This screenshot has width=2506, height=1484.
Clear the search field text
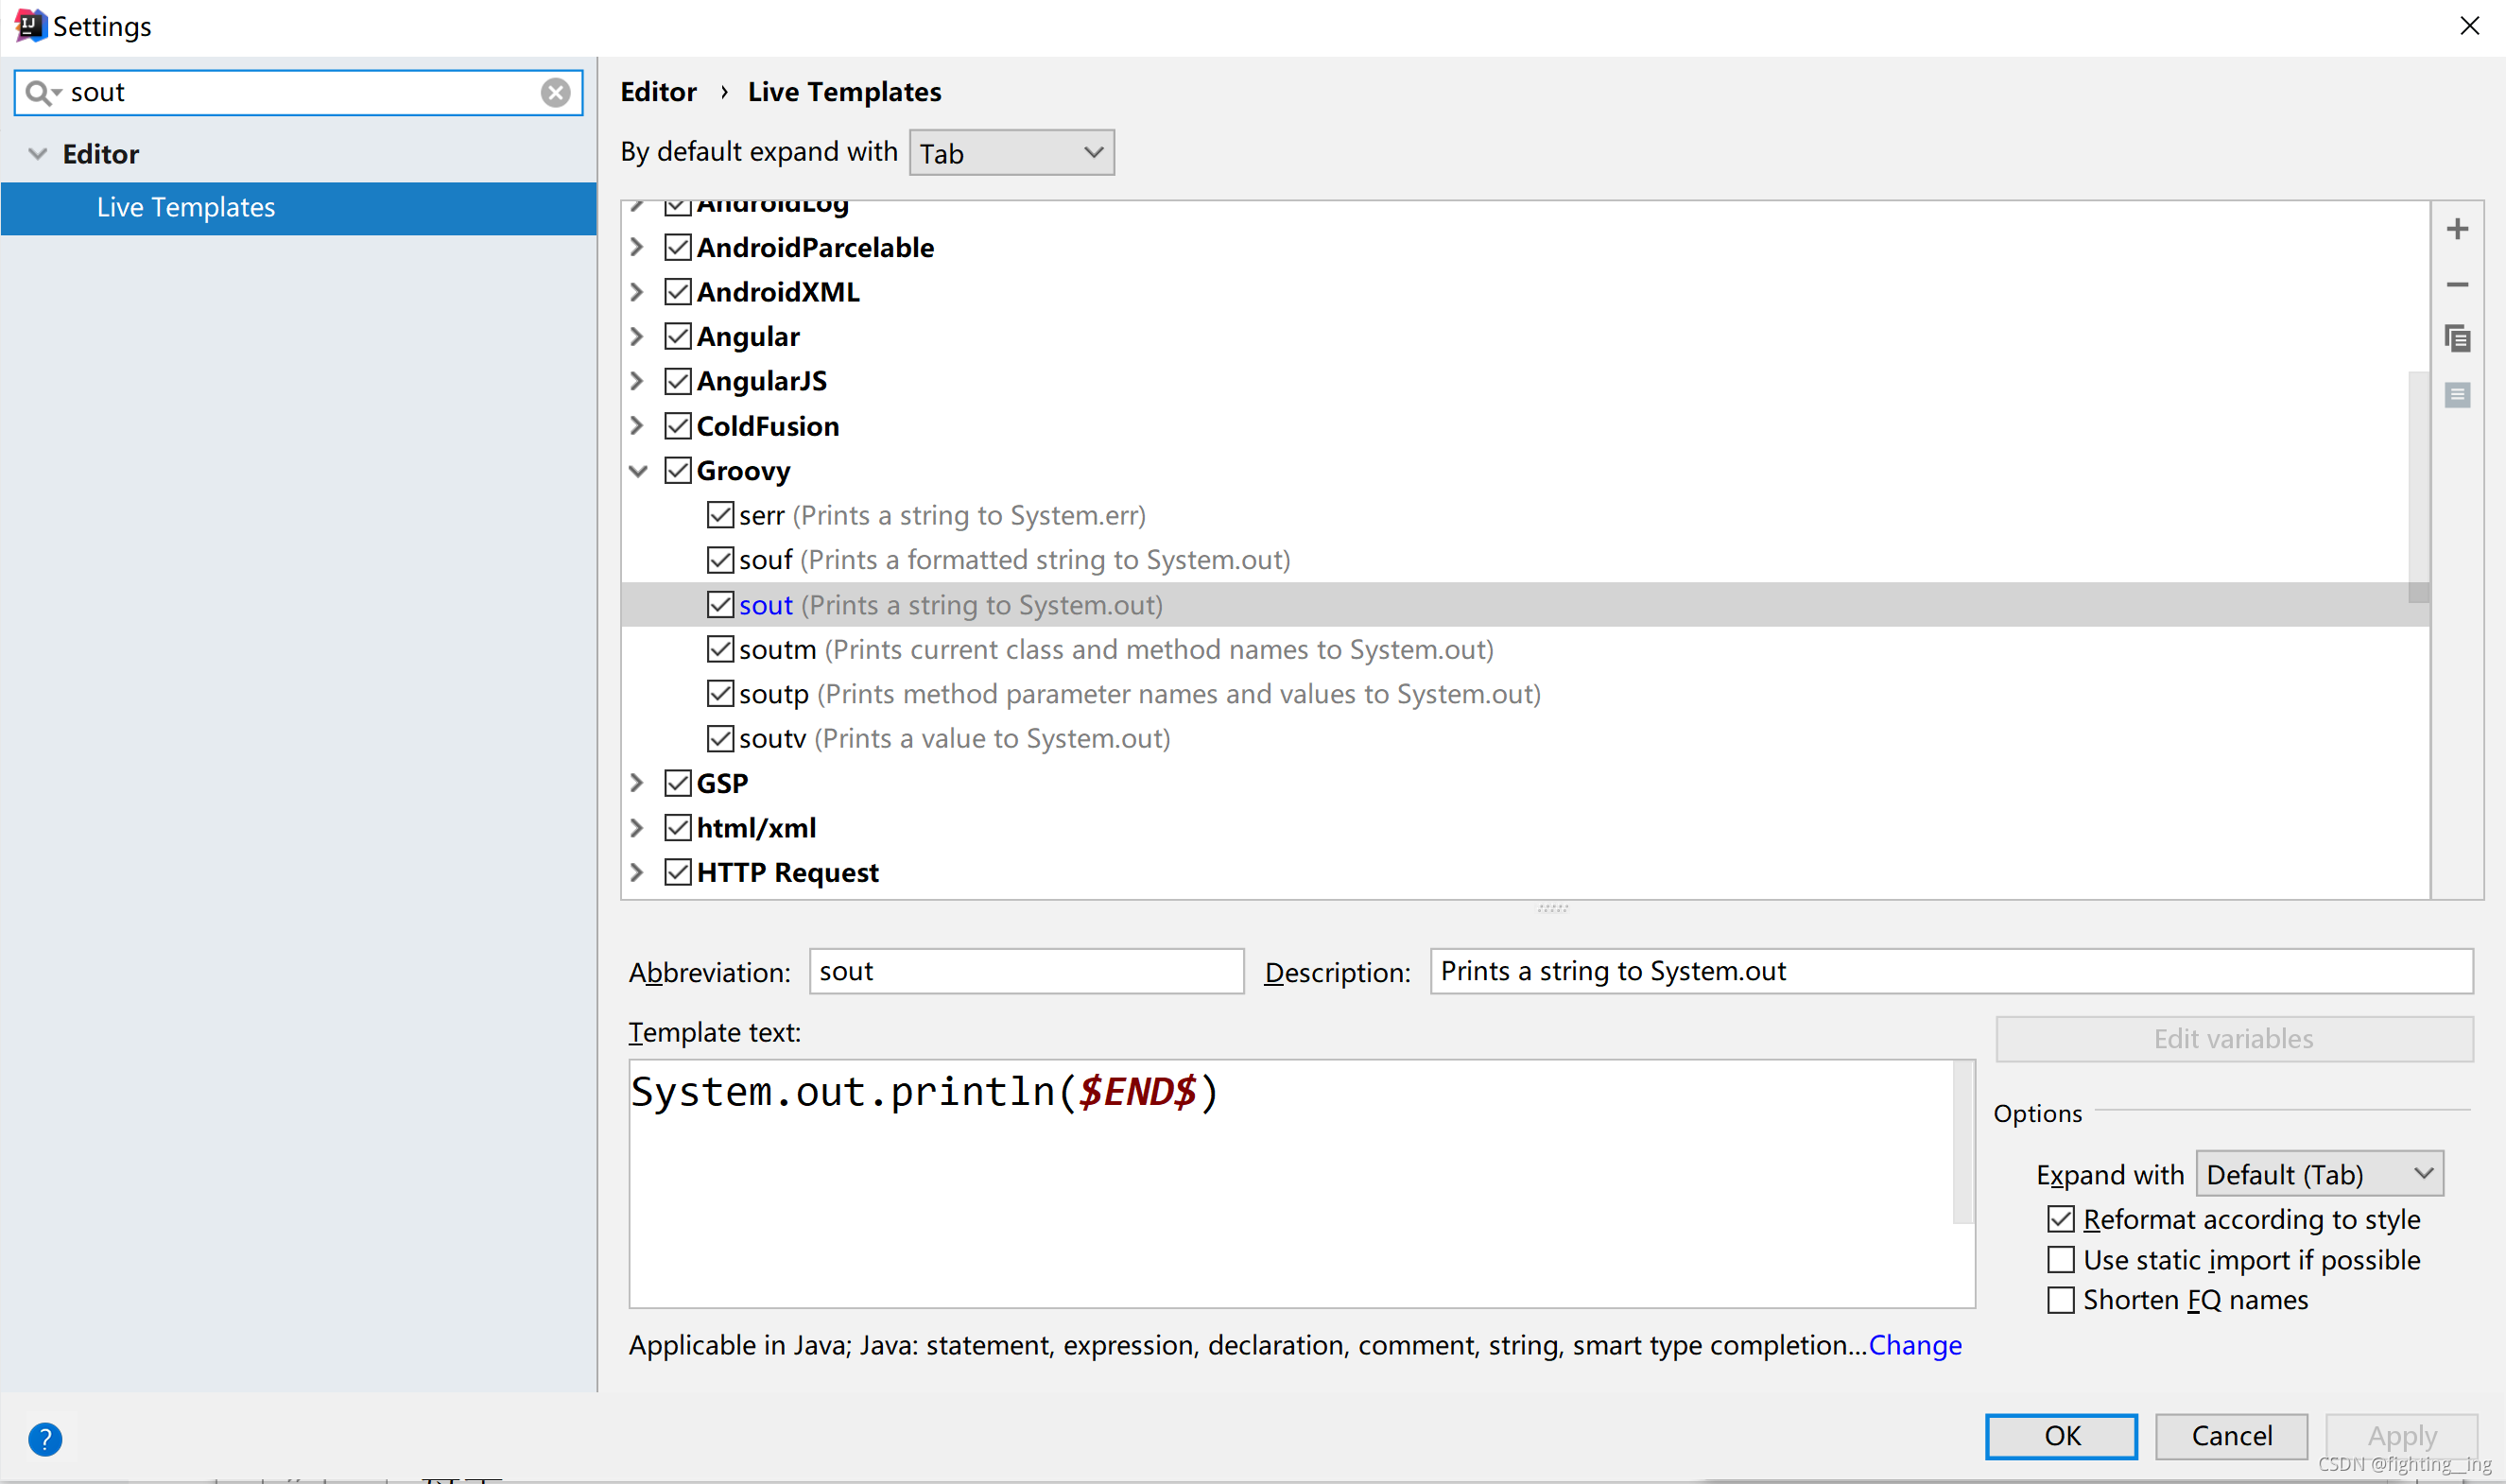pyautogui.click(x=556, y=93)
